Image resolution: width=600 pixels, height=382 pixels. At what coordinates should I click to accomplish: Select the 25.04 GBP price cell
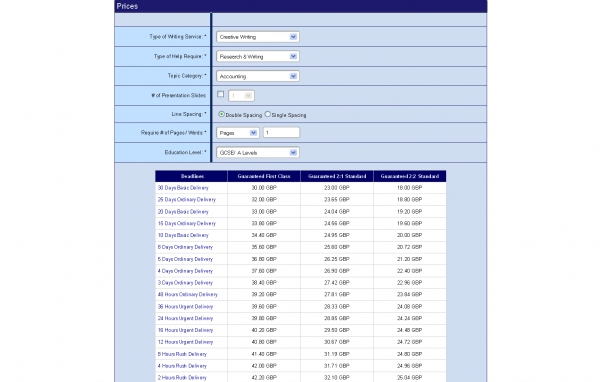[x=409, y=378]
